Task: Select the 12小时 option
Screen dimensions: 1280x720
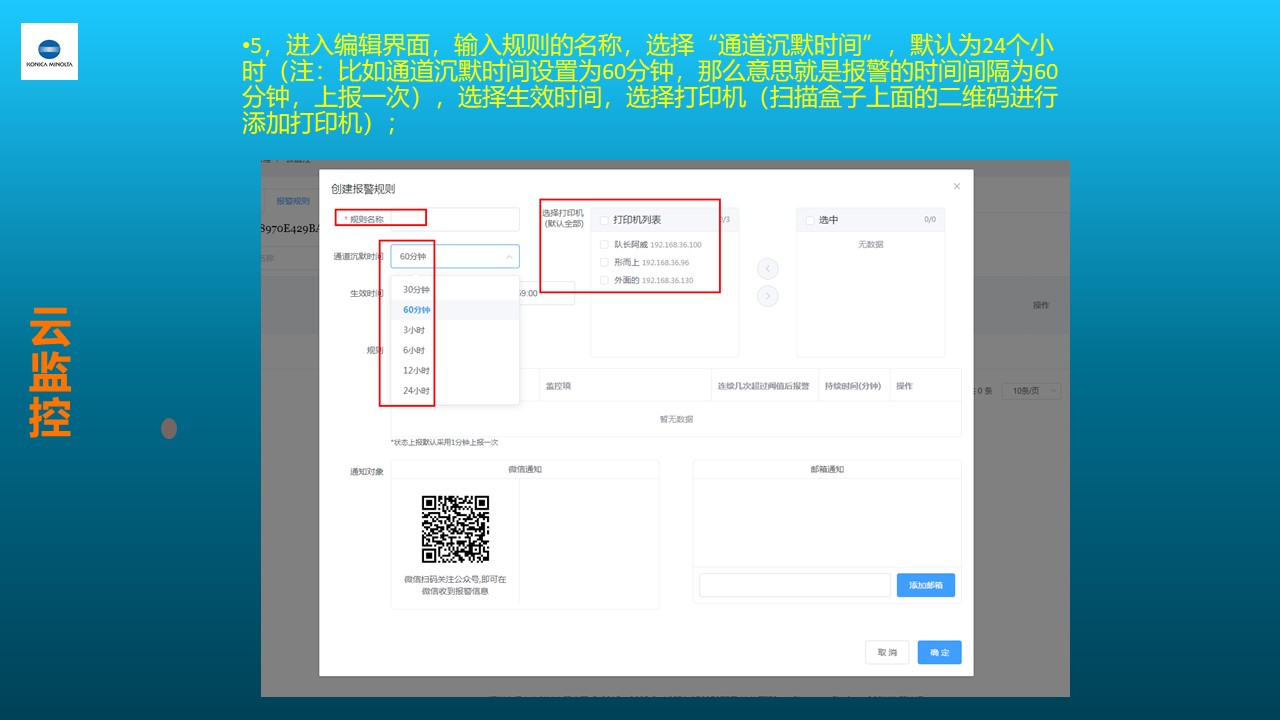Action: click(416, 371)
